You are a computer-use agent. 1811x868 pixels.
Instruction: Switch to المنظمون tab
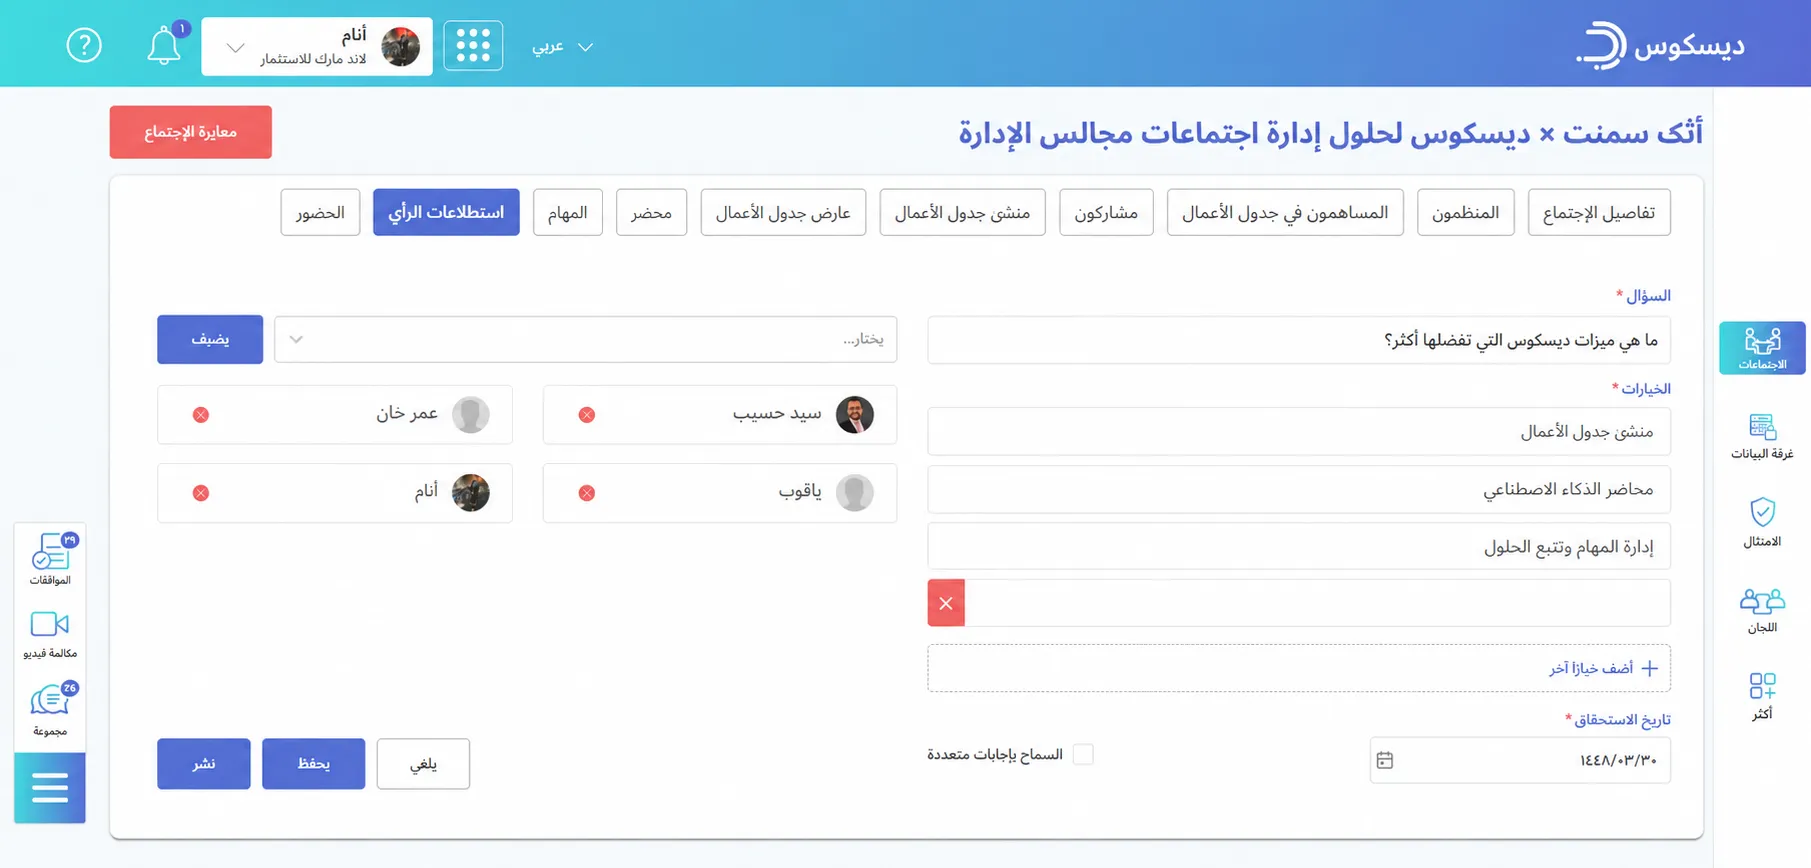click(x=1465, y=212)
